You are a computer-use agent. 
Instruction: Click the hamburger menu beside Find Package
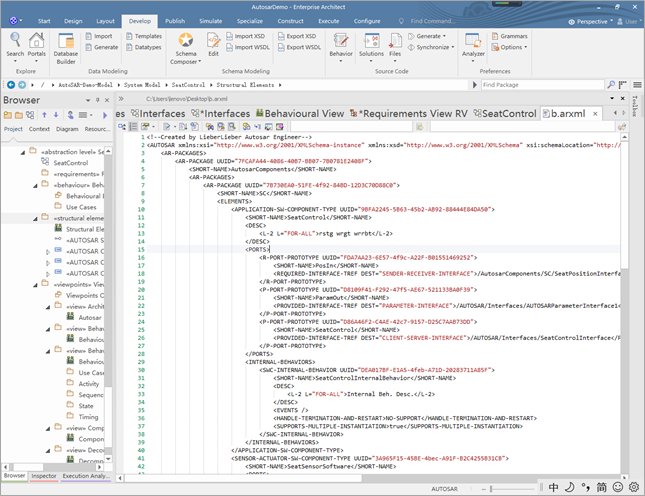click(637, 85)
